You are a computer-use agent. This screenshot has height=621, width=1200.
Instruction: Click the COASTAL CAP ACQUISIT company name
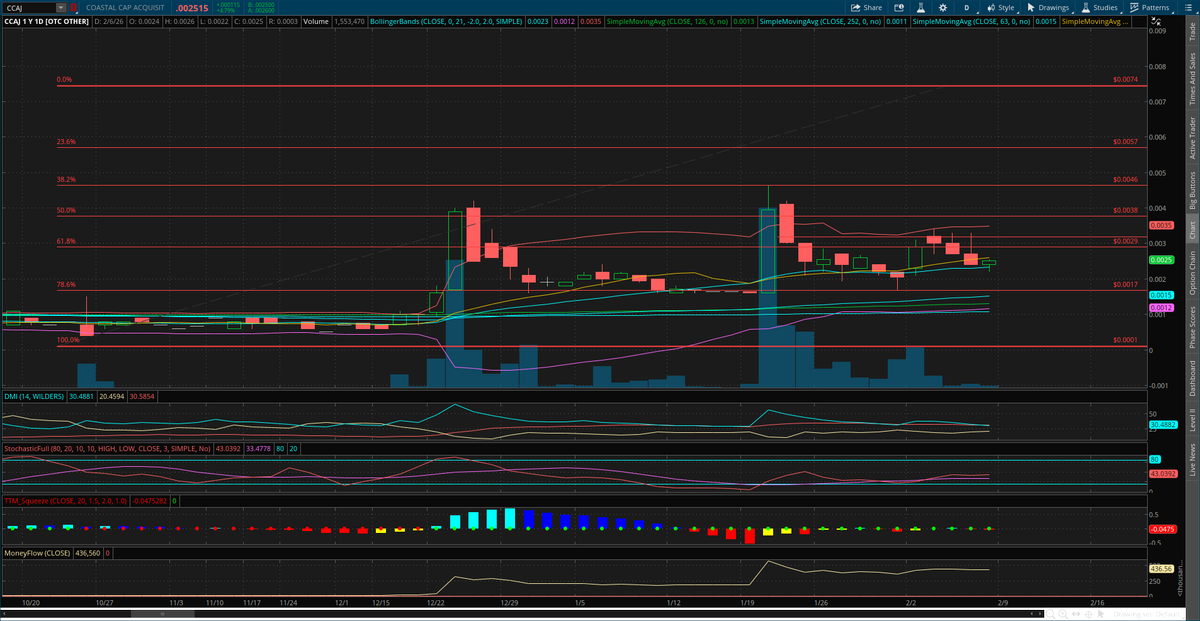(x=125, y=7)
